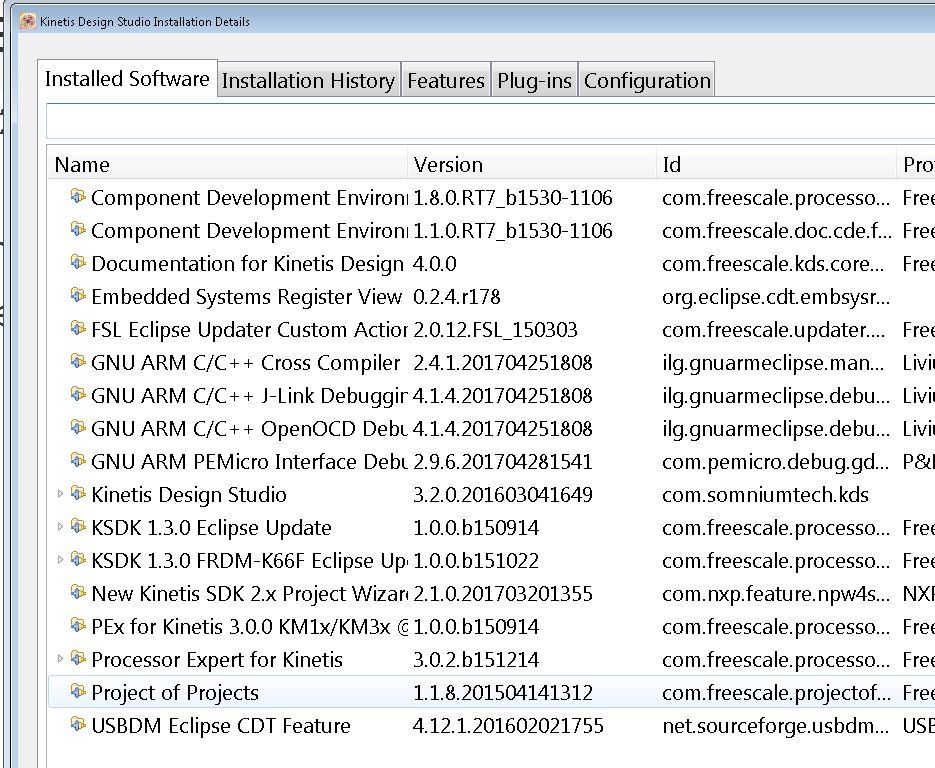The image size is (935, 768).
Task: Click icon beside KSDK 1.3.0 FRDM-K66F Eclipse Update
Action: (x=78, y=559)
